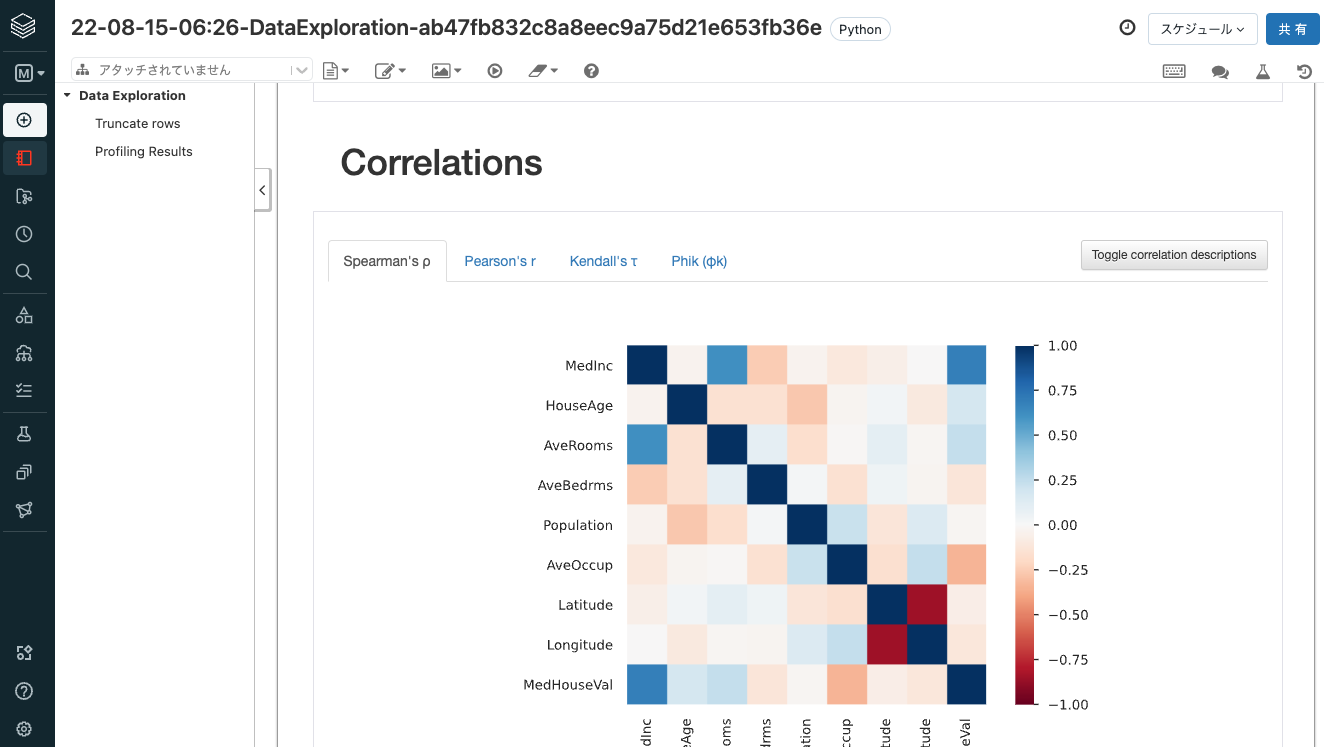Open Search from the left sidebar
Screen dimensions: 1324x747
[x=25, y=272]
